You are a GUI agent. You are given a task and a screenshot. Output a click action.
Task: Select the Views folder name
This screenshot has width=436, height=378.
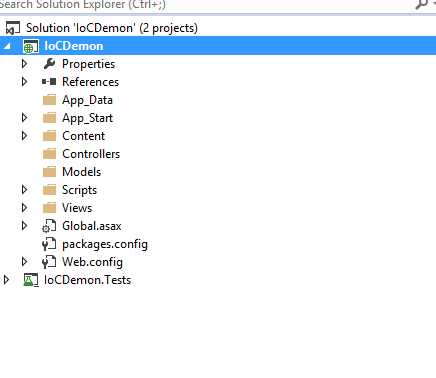pyautogui.click(x=77, y=208)
